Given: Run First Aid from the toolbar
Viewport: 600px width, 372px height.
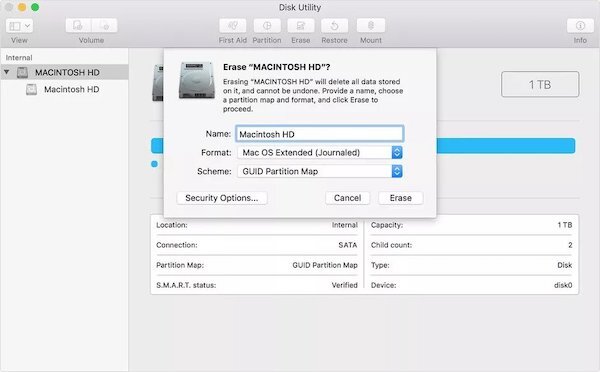Looking at the screenshot, I should click(x=233, y=26).
